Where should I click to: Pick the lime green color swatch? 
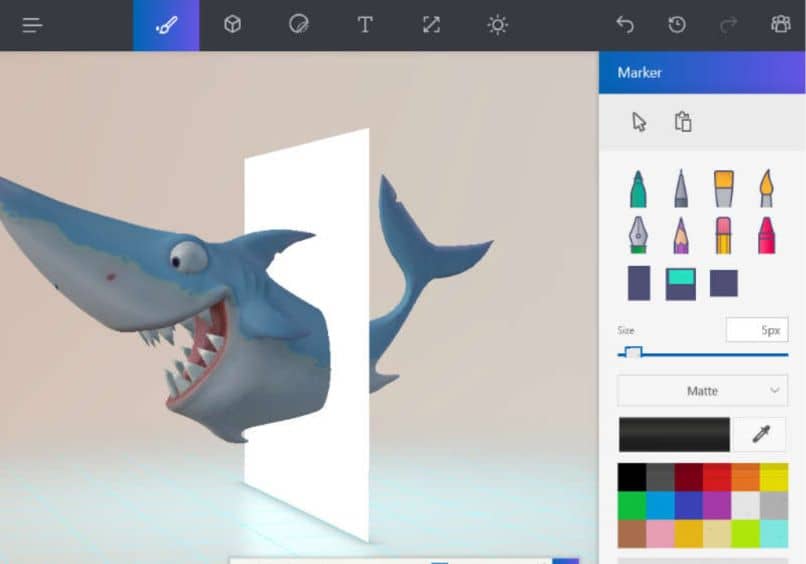745,534
